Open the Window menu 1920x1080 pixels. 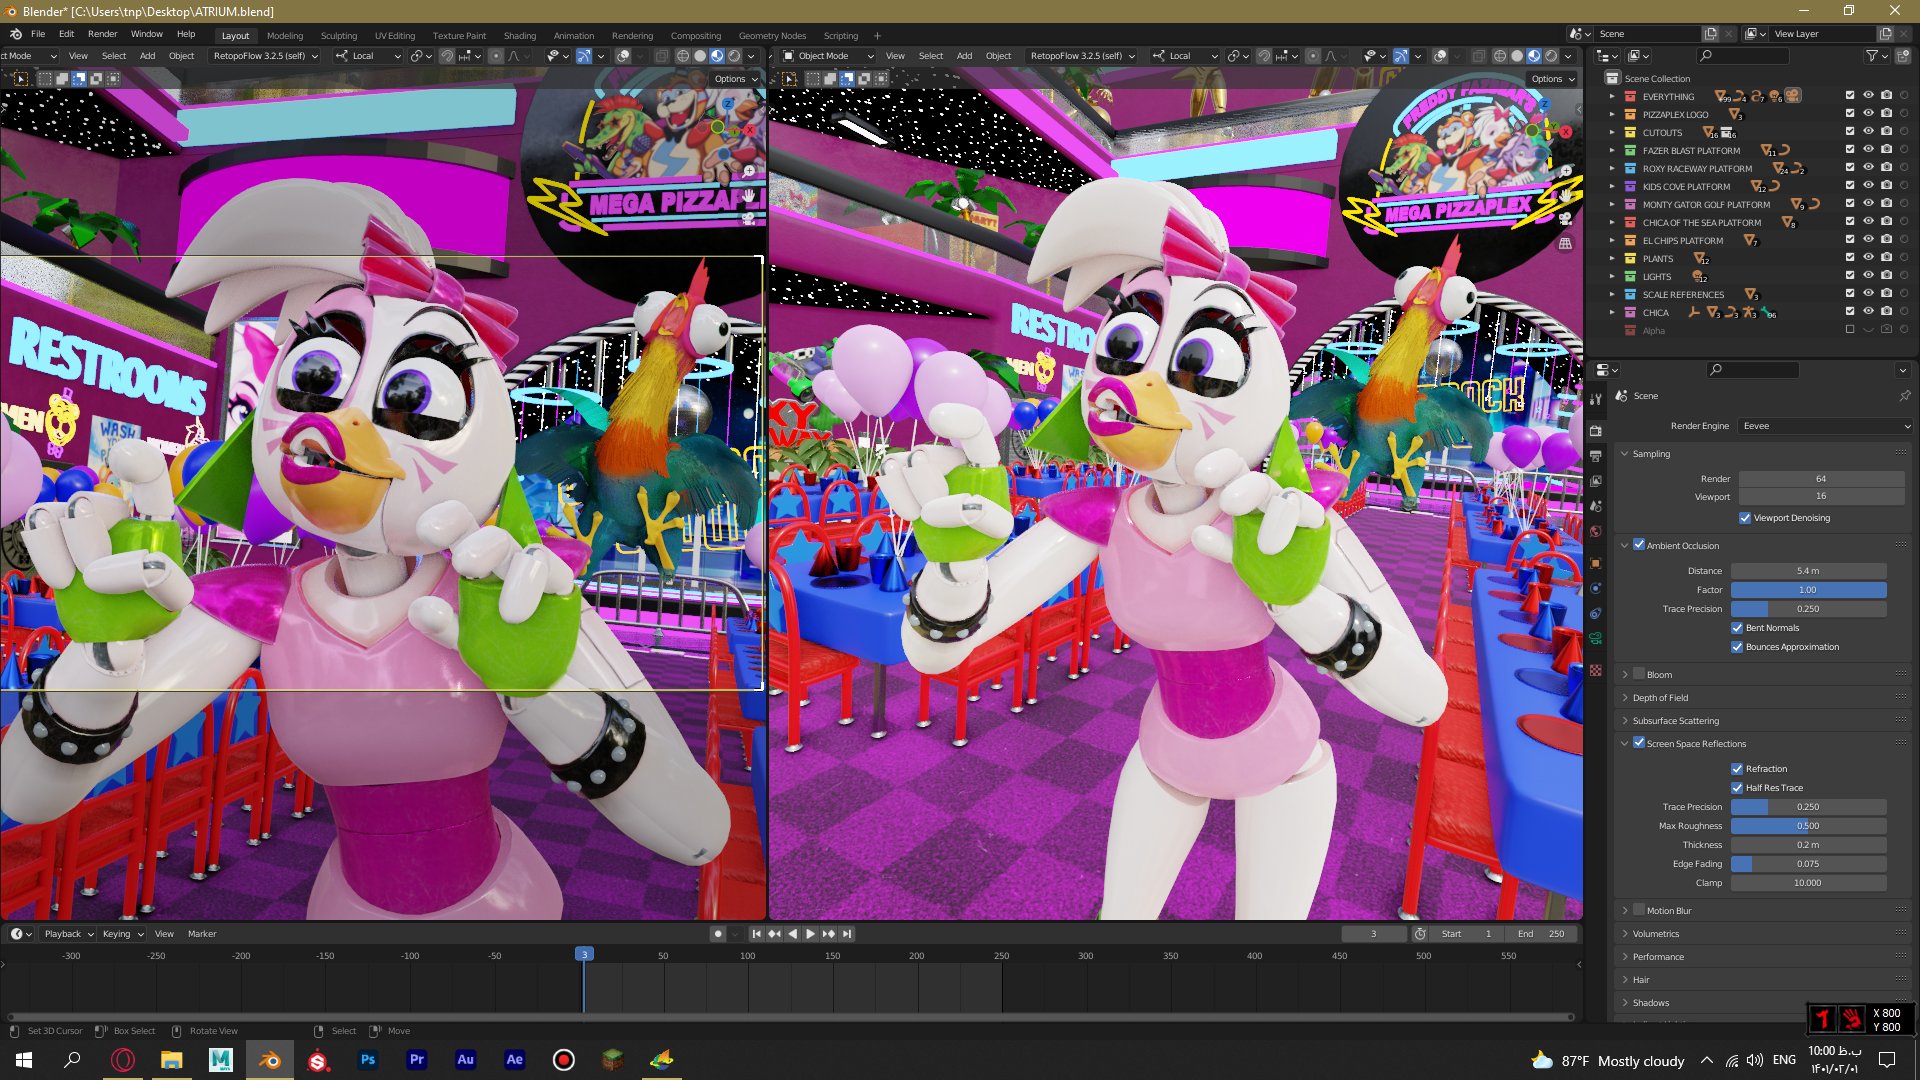click(146, 34)
